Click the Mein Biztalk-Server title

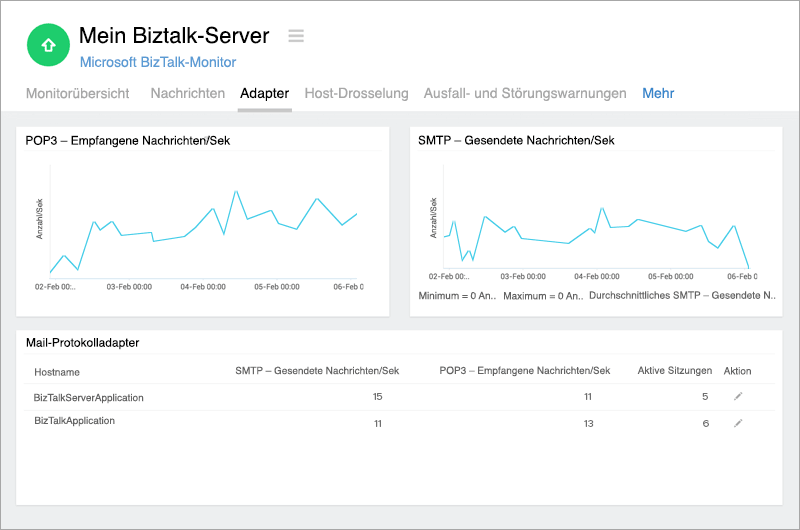pyautogui.click(x=174, y=36)
